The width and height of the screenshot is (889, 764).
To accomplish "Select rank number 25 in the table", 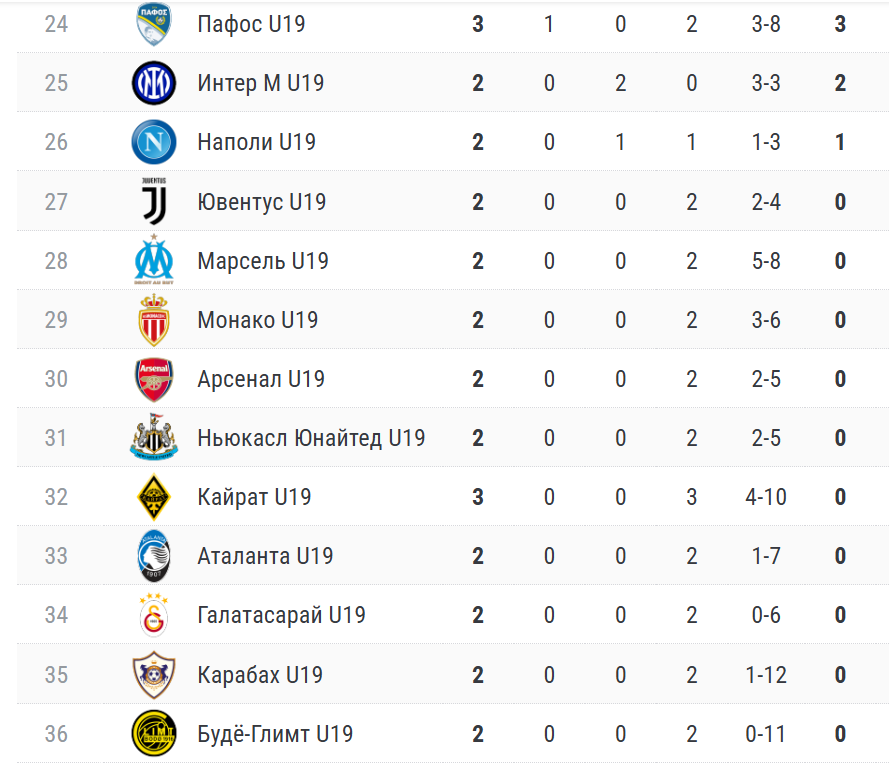I will point(56,83).
